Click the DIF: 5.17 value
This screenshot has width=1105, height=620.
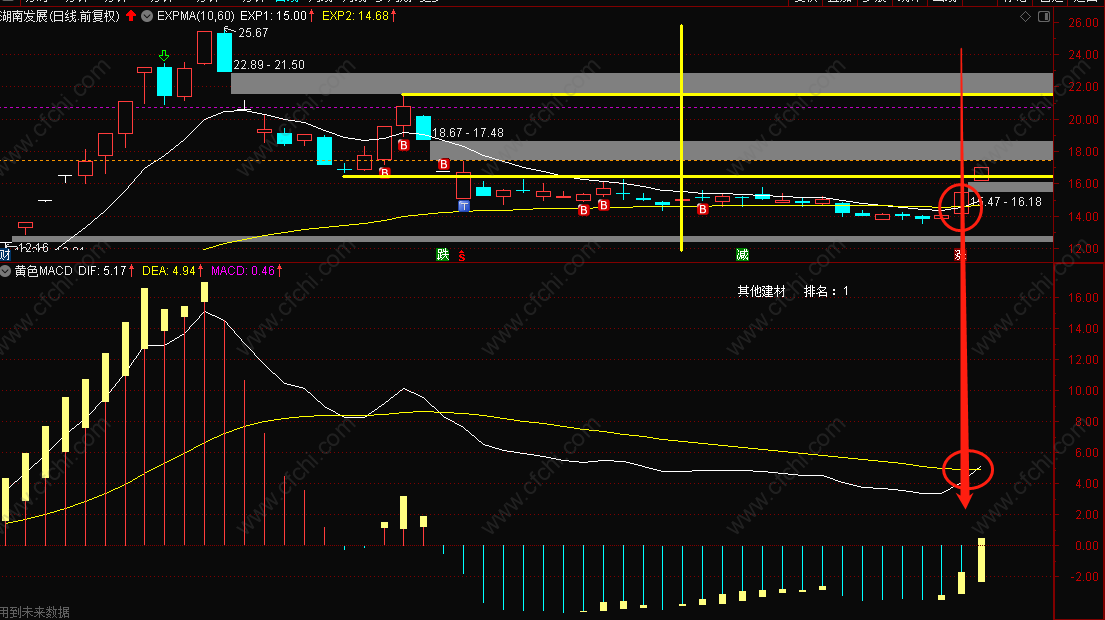point(102,271)
